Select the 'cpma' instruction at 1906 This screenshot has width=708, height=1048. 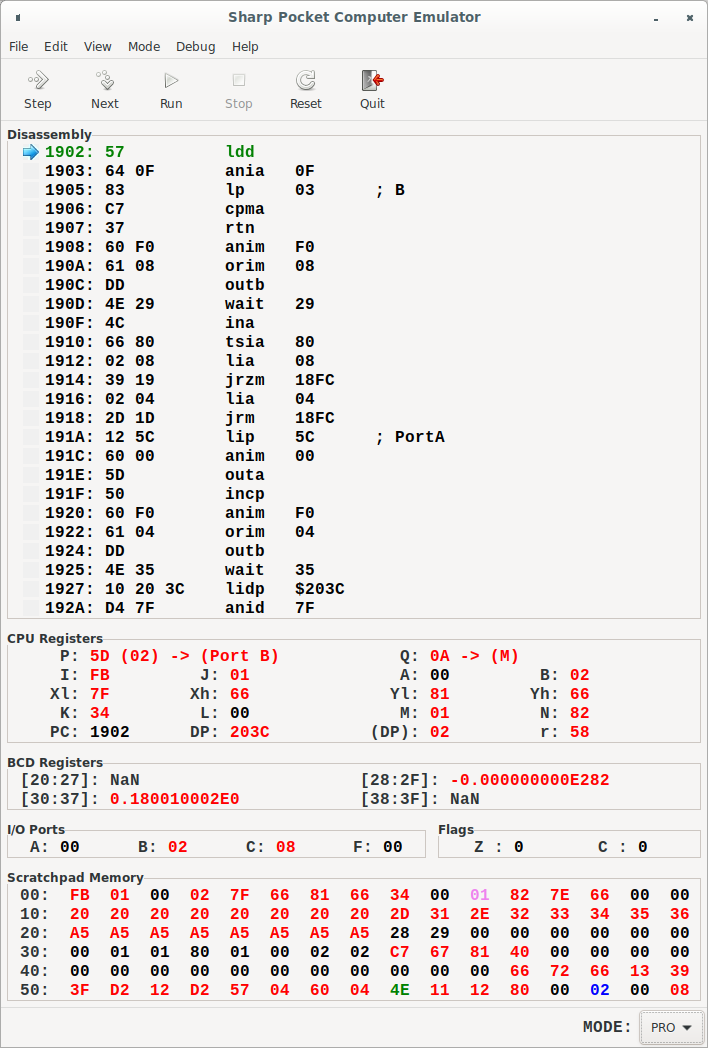coord(245,209)
